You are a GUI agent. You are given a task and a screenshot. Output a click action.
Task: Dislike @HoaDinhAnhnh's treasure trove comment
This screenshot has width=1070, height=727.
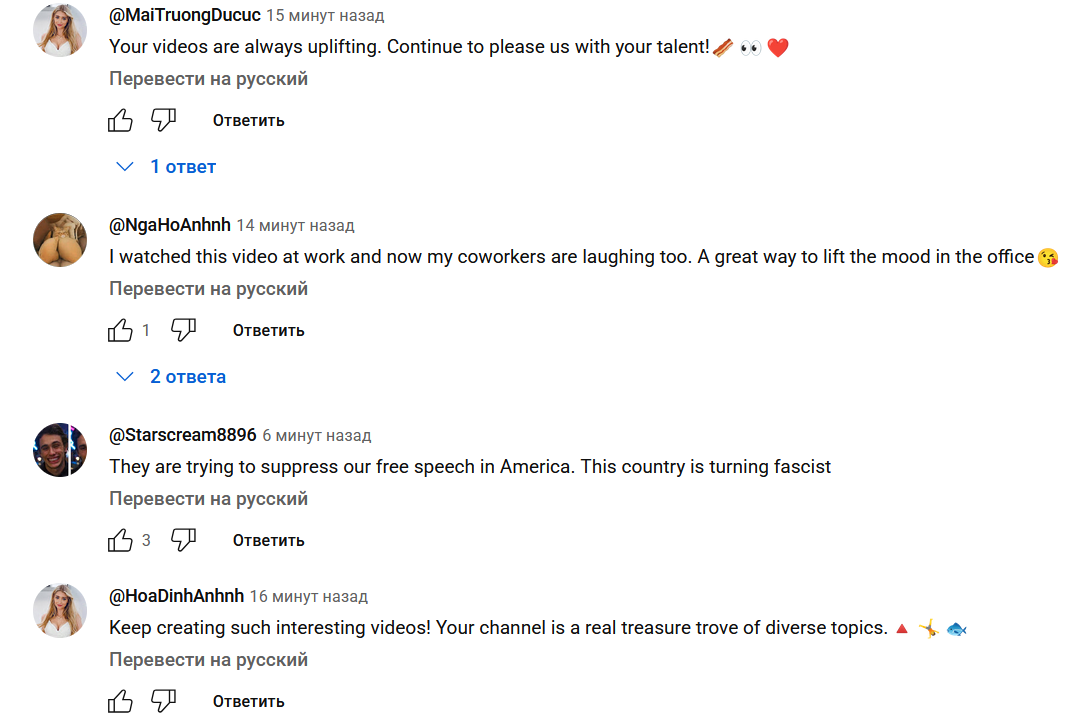(x=163, y=702)
